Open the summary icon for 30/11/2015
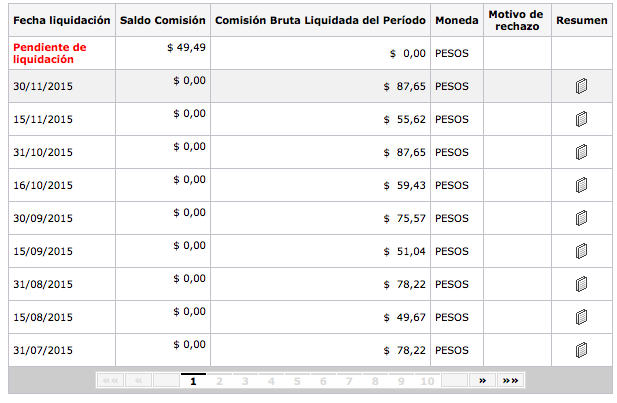The height and width of the screenshot is (403, 617). (x=581, y=87)
